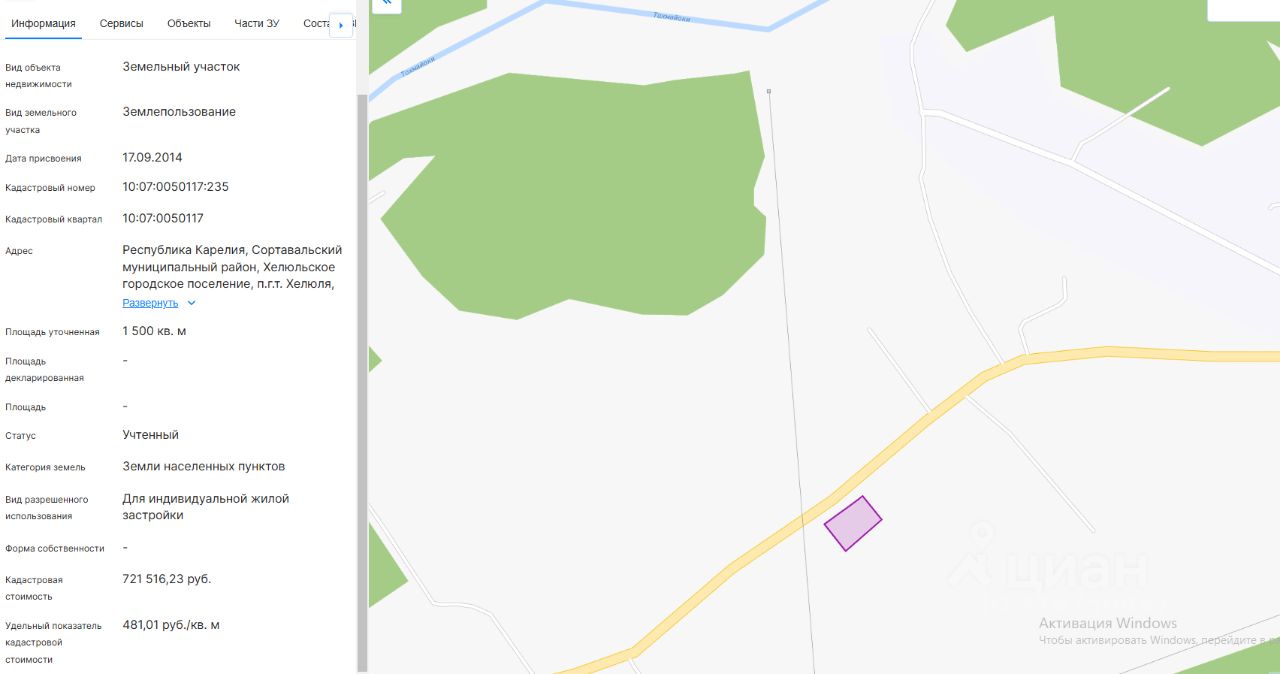
Task: Expand the address via Развернуть link
Action: (150, 303)
